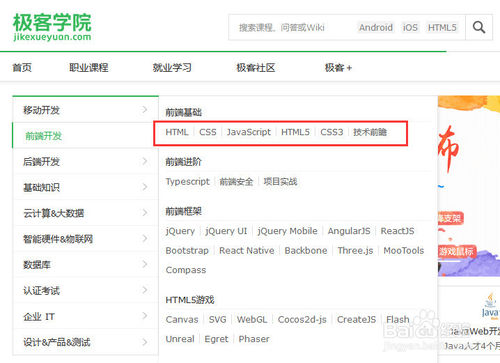Open the 后端开发 category label
Screen dimensions: 500x363
(x=41, y=162)
